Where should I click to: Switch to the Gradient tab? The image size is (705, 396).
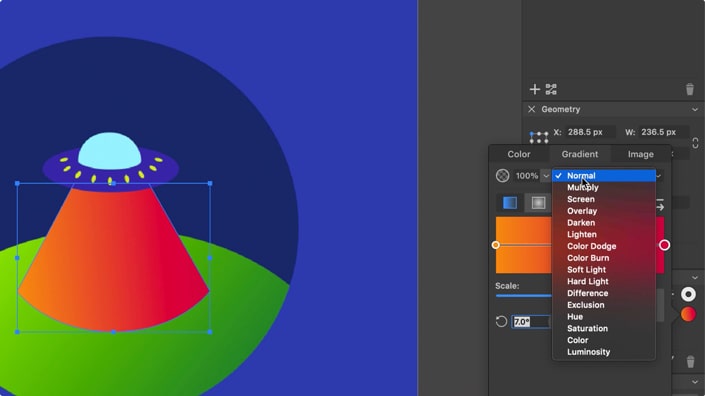tap(580, 154)
